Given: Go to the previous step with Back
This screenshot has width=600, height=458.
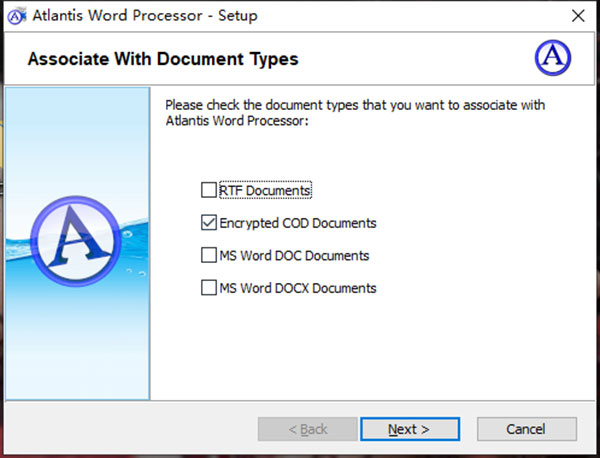Looking at the screenshot, I should 308,429.
